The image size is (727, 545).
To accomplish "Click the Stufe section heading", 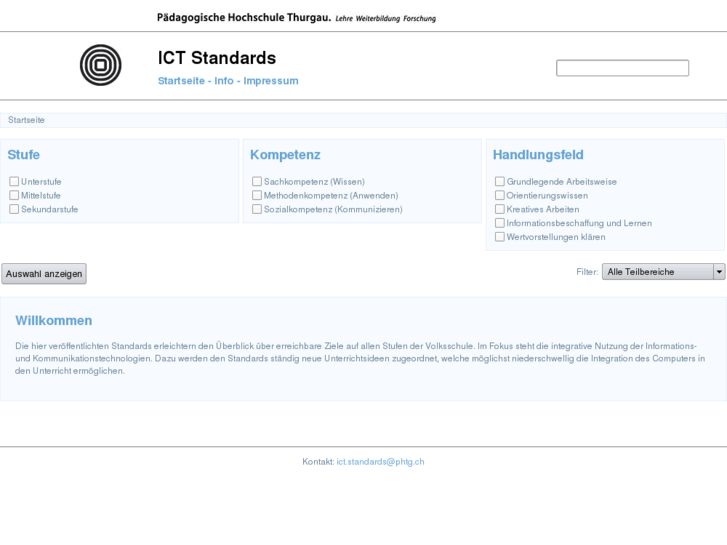I will click(x=24, y=154).
